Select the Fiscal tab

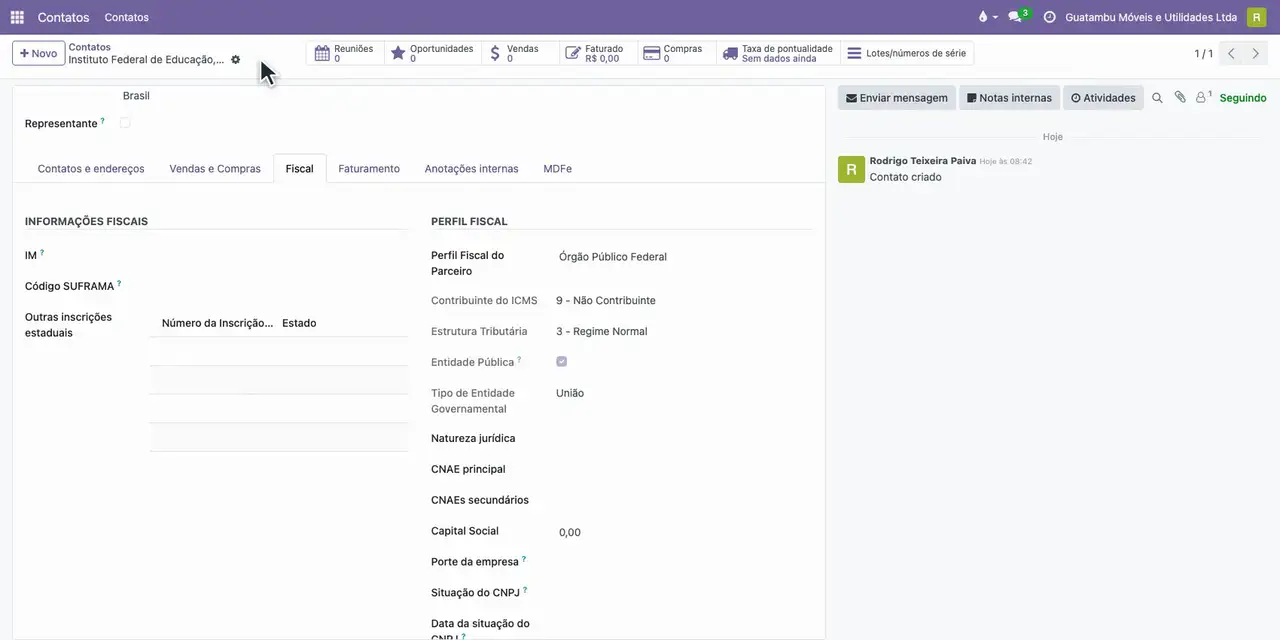coord(299,169)
